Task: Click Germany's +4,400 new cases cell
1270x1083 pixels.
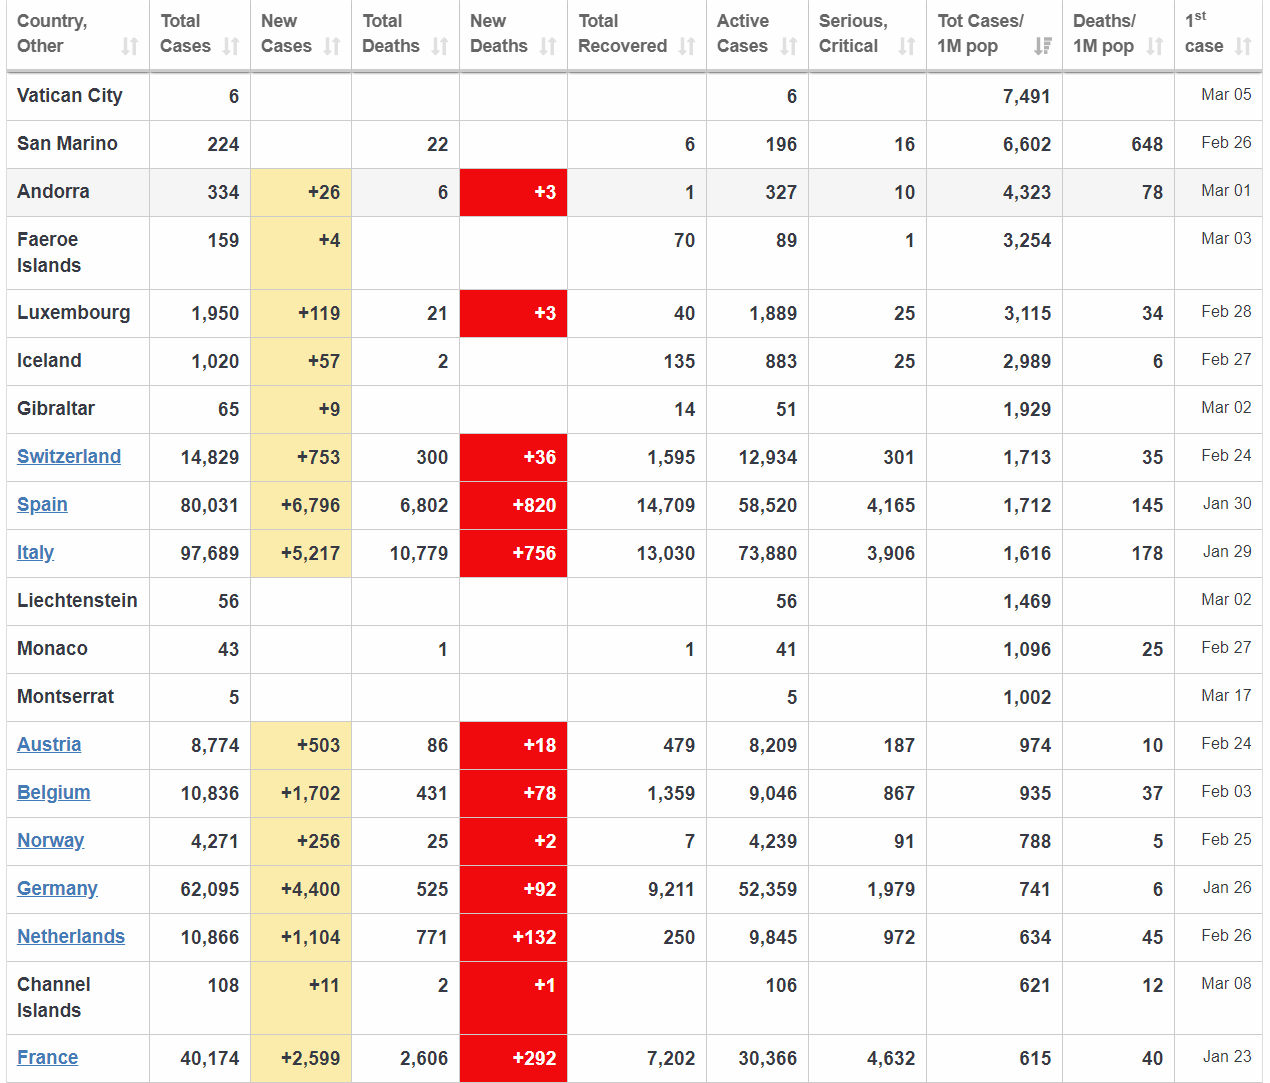Action: pyautogui.click(x=301, y=889)
